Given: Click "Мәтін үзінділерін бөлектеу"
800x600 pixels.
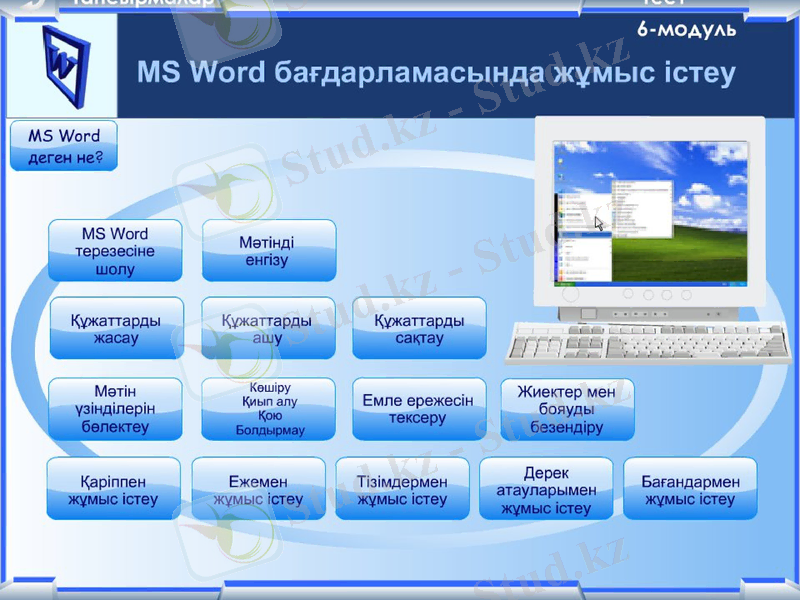Looking at the screenshot, I should tap(114, 408).
